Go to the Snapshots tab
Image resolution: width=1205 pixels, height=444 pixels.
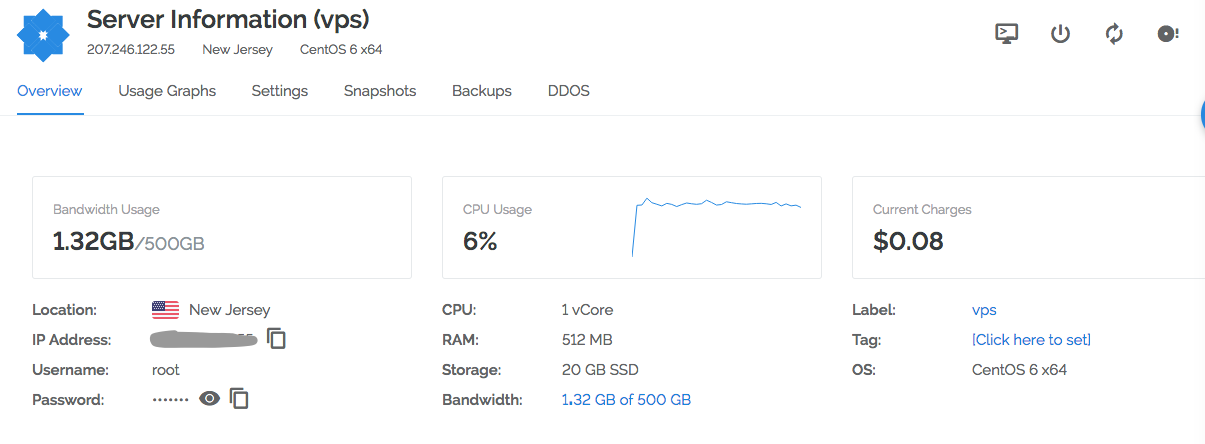(380, 91)
